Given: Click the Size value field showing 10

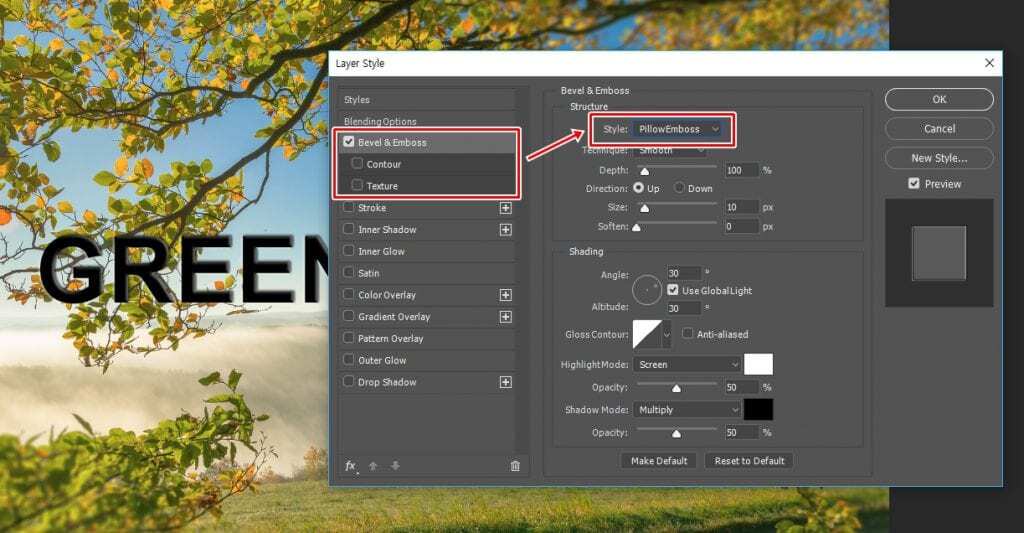Looking at the screenshot, I should pyautogui.click(x=741, y=207).
